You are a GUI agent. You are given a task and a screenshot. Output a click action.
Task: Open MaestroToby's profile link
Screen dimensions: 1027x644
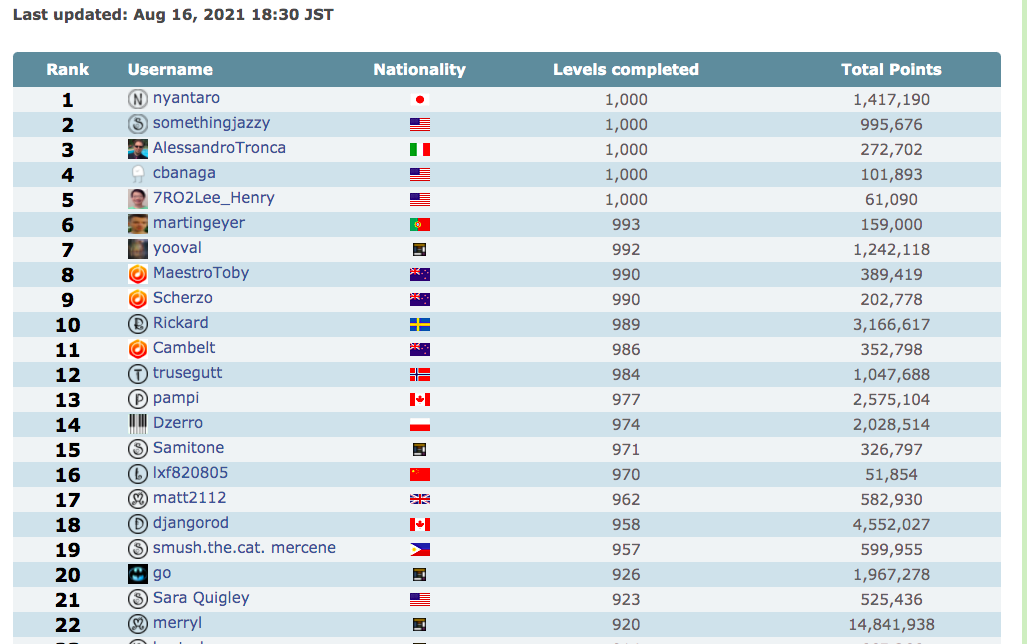tap(200, 273)
